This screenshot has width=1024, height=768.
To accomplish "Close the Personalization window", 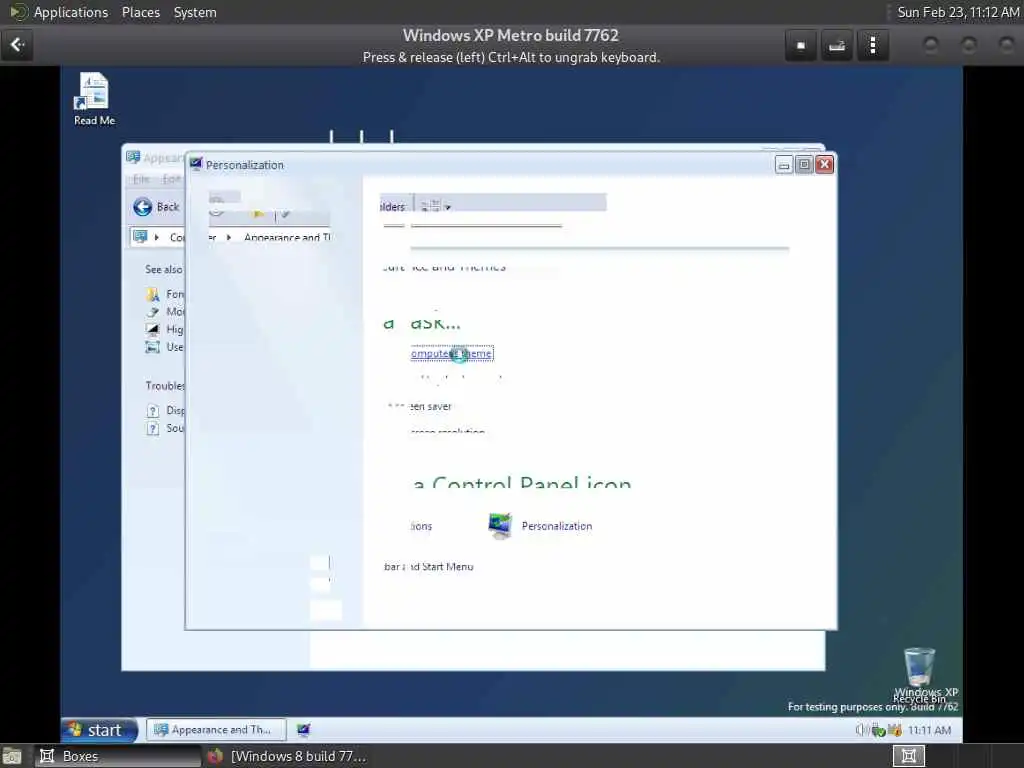I will [x=824, y=165].
